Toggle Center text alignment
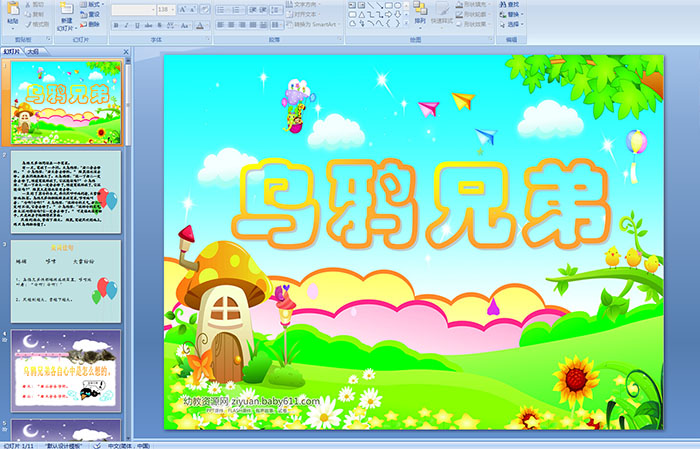This screenshot has width=700, height=449. pos(231,25)
